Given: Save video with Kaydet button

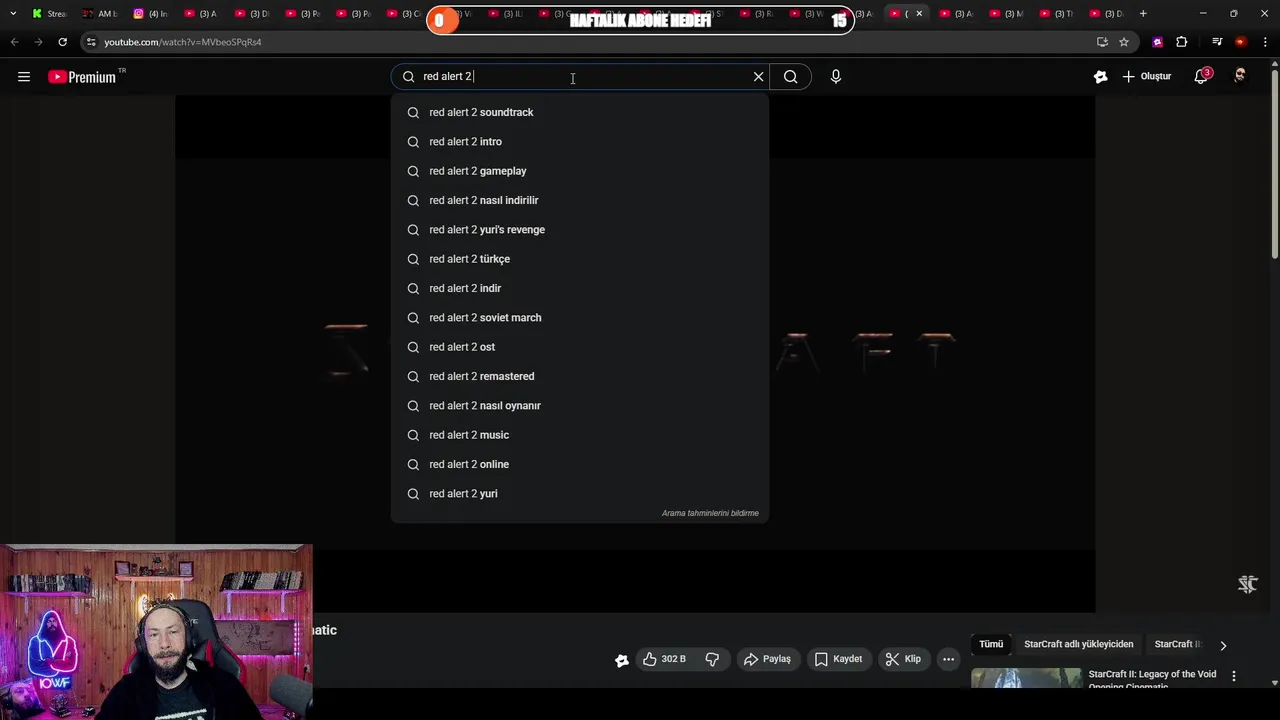Looking at the screenshot, I should pos(838,659).
